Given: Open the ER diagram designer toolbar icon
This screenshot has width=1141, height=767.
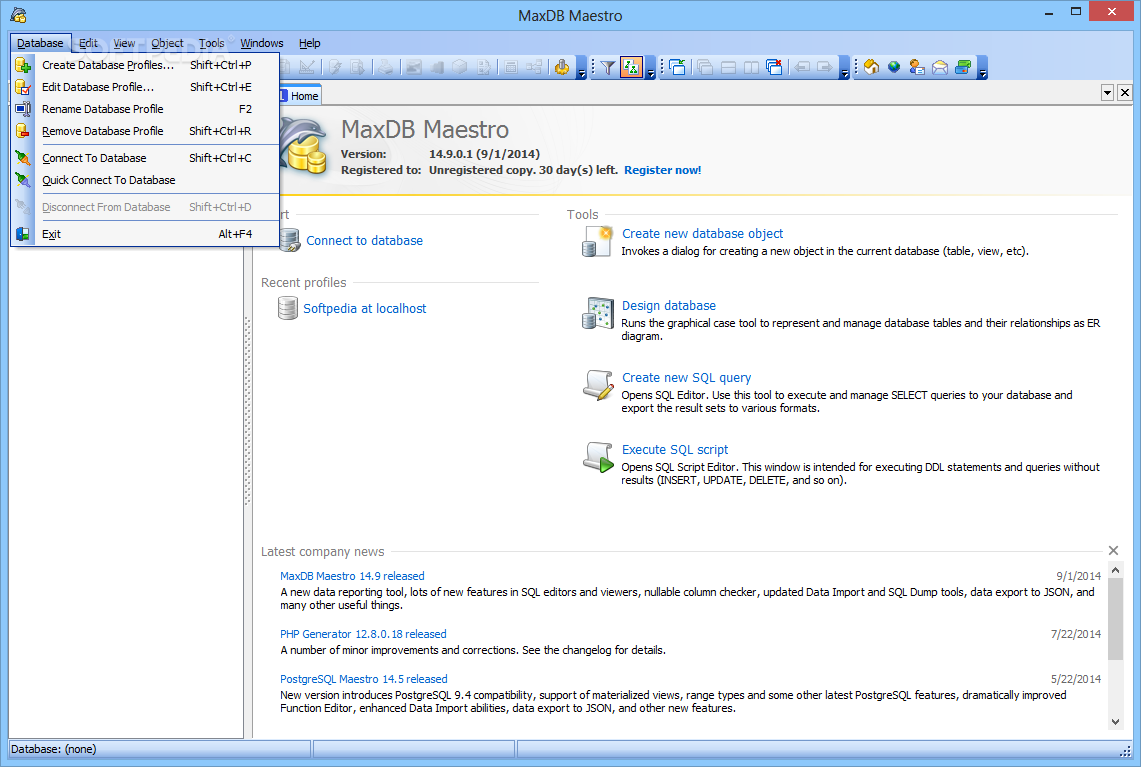Looking at the screenshot, I should click(307, 68).
